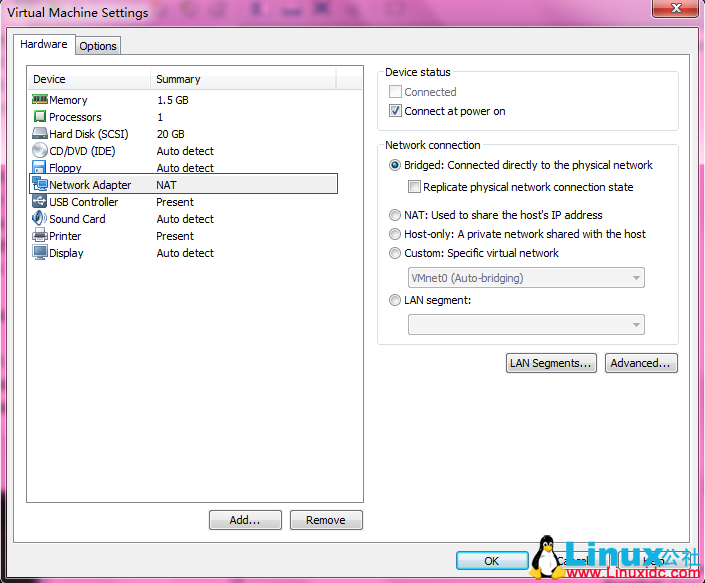705x583 pixels.
Task: Click CD/DVD Auto detect summary
Action: point(185,151)
